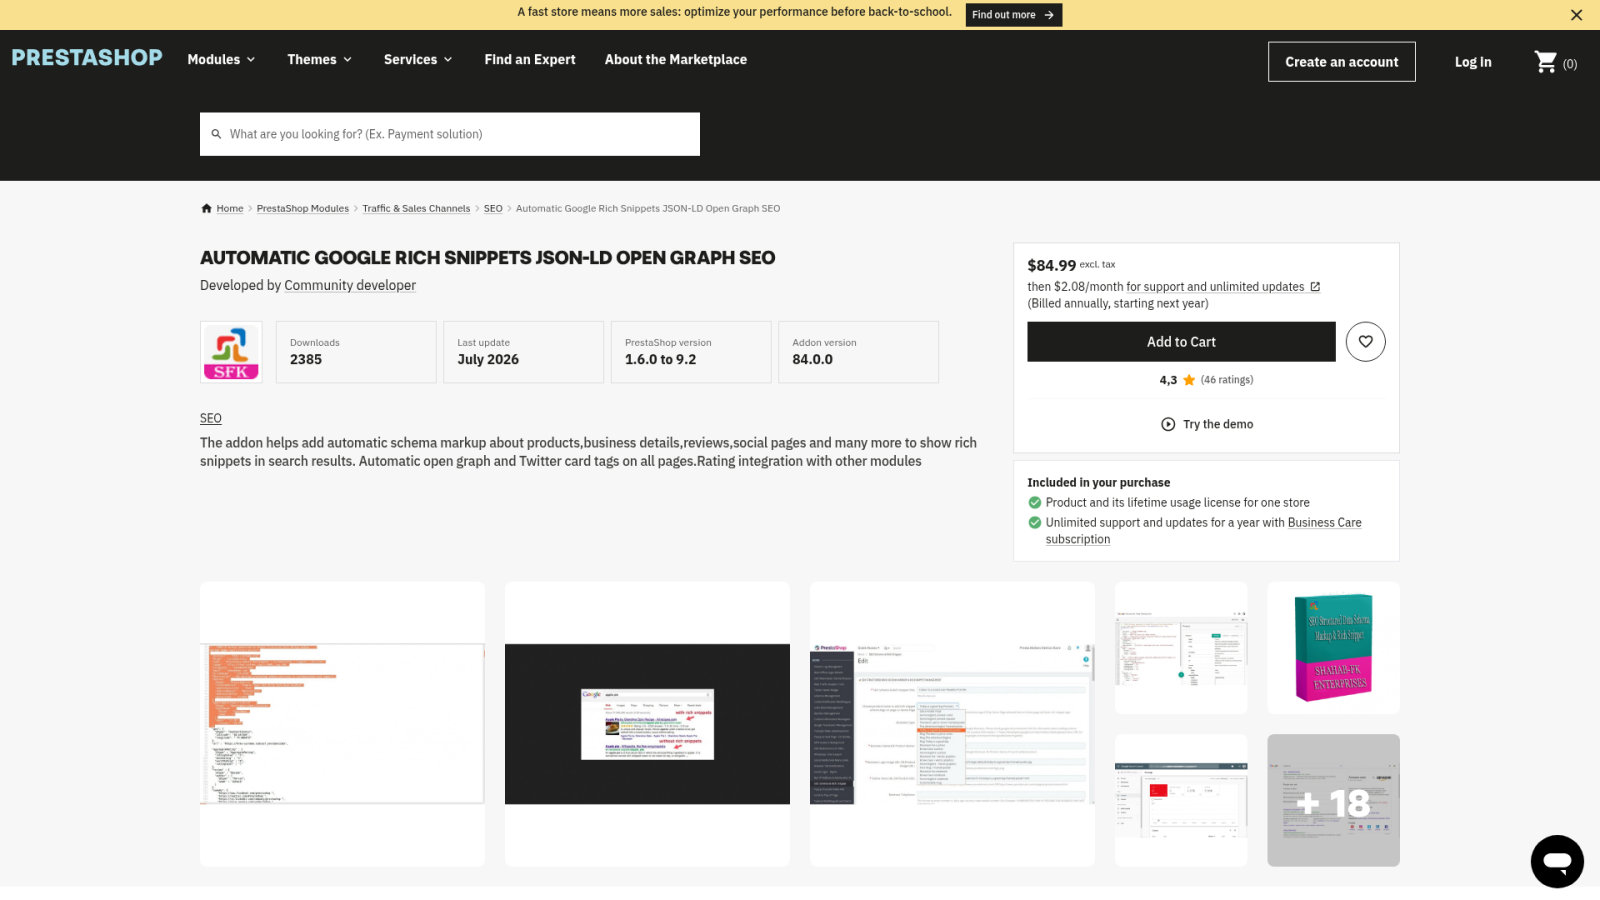The image size is (1600, 900).
Task: Click the Downloads 2385 stat
Action: (x=356, y=352)
